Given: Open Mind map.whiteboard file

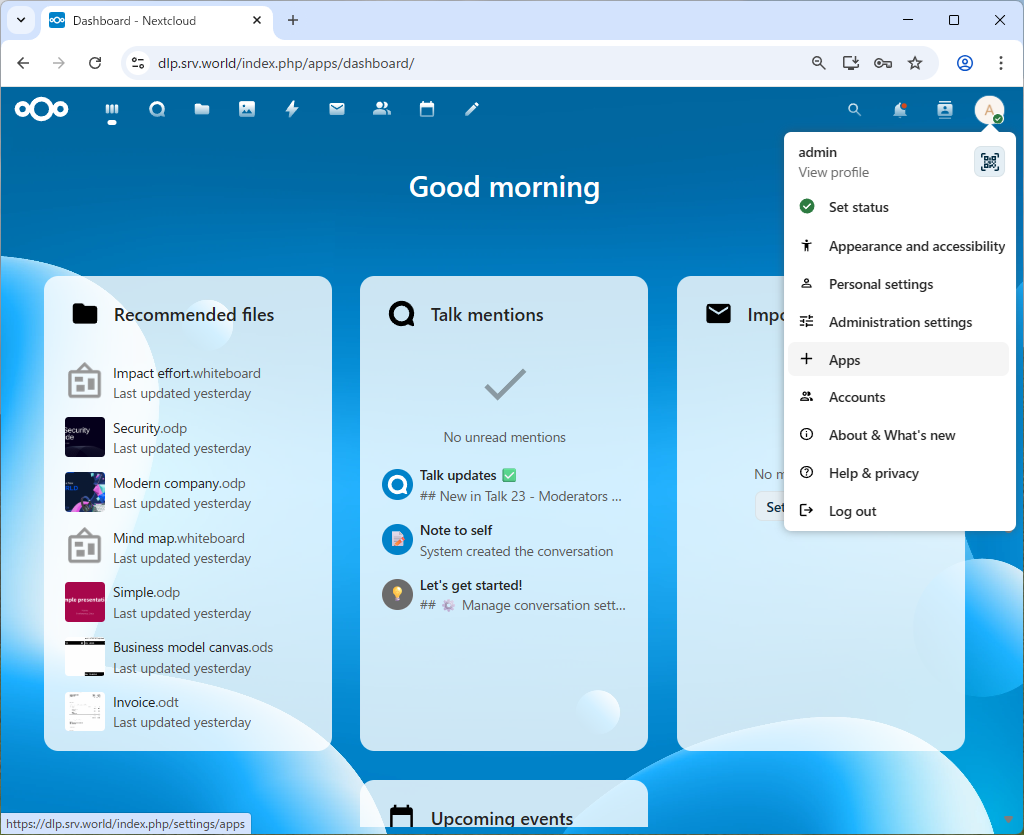Looking at the screenshot, I should click(187, 547).
